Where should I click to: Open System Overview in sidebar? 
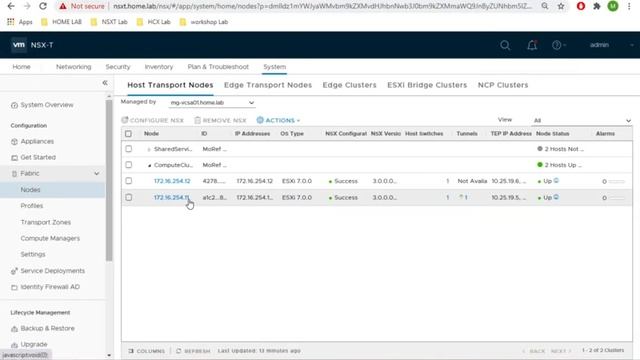click(42, 105)
